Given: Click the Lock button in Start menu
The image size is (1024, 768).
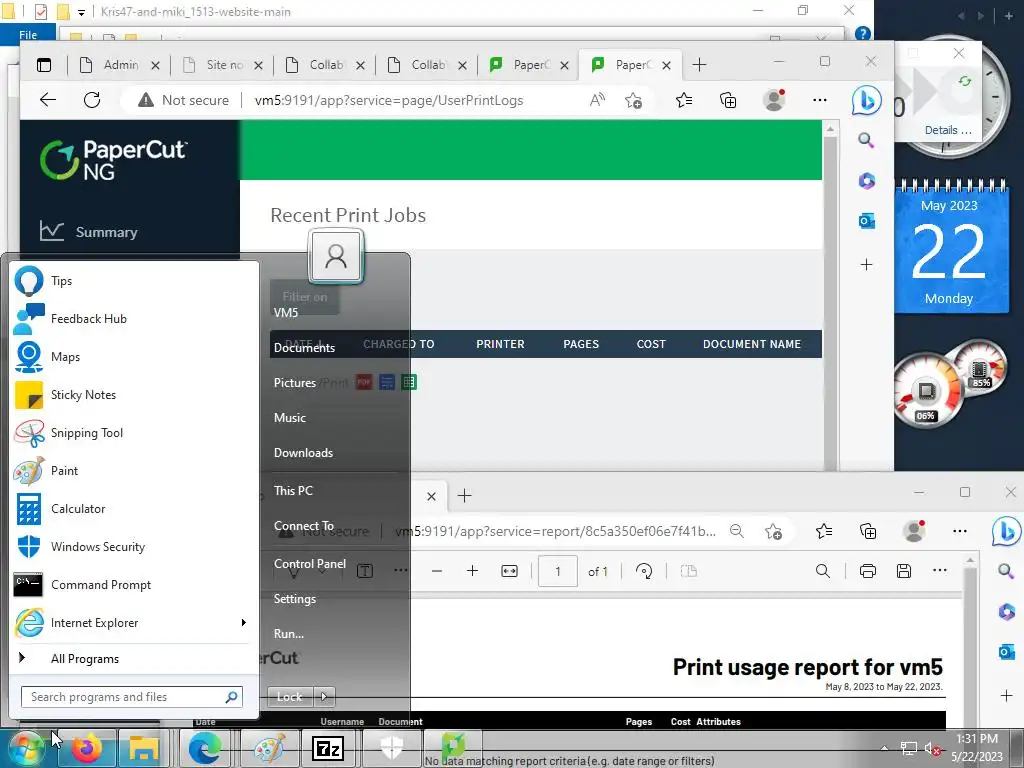Looking at the screenshot, I should pos(290,697).
